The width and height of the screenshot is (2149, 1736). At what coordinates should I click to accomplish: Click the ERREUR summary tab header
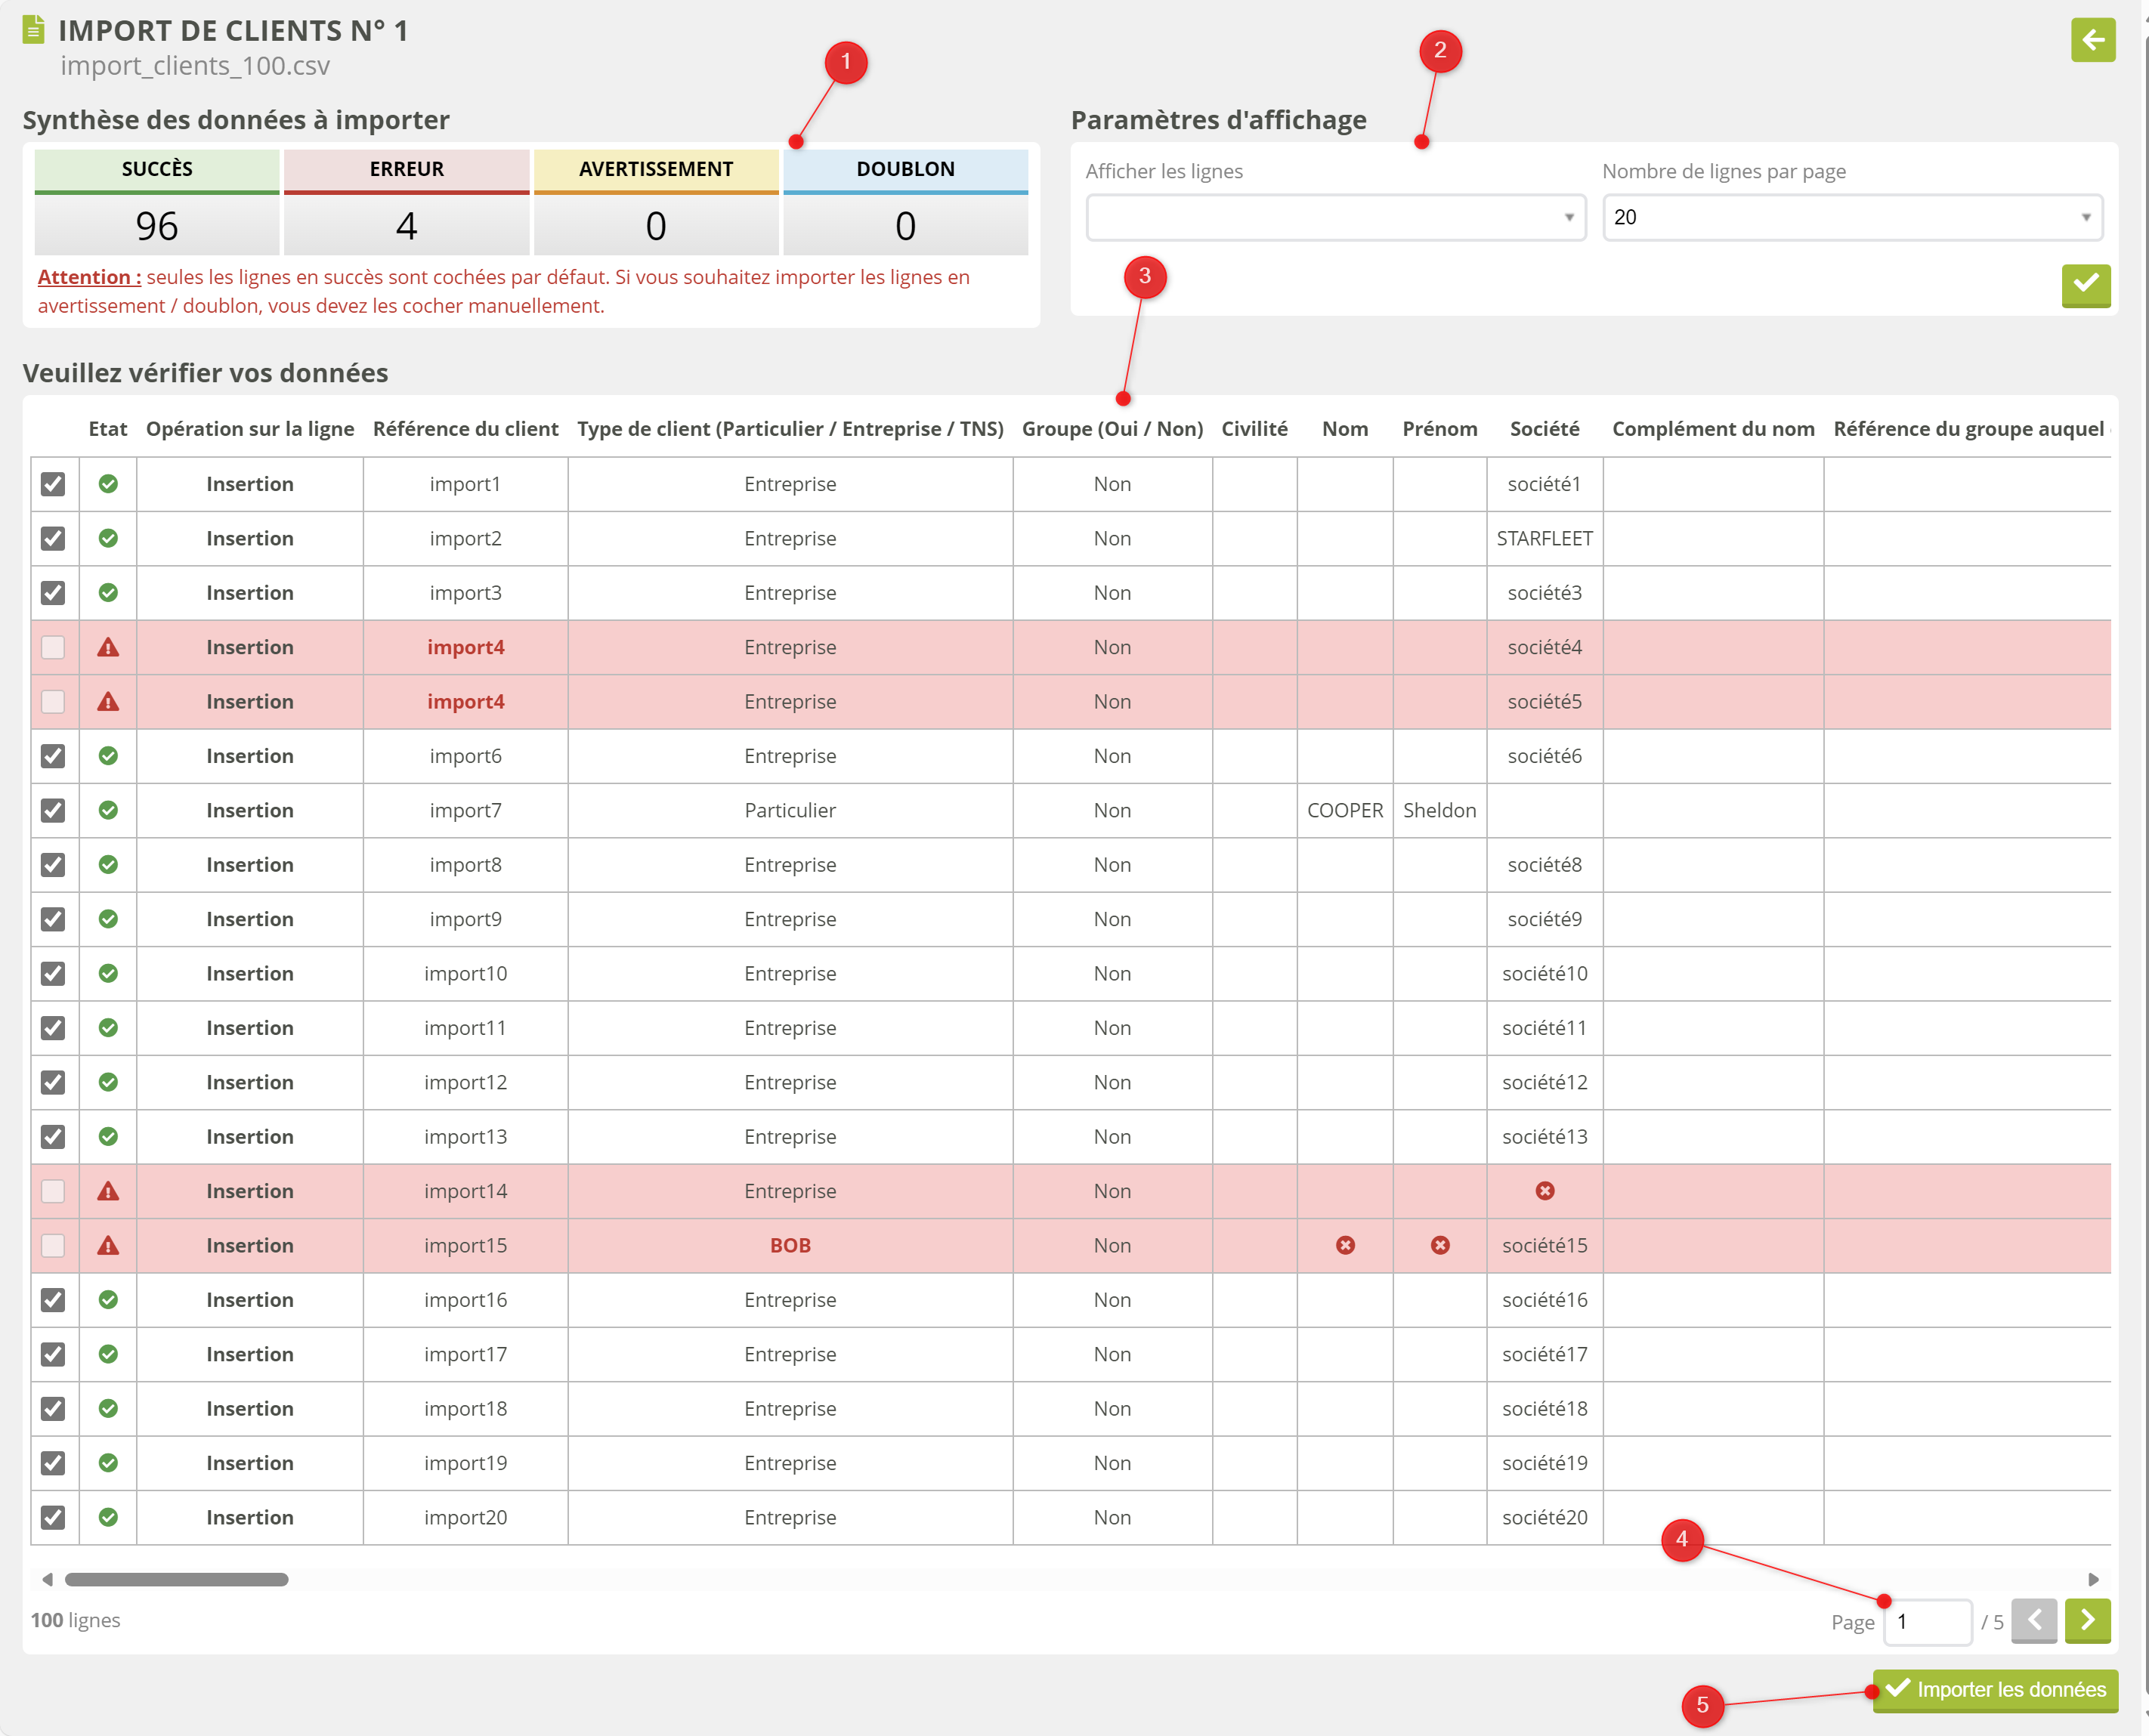pos(406,169)
